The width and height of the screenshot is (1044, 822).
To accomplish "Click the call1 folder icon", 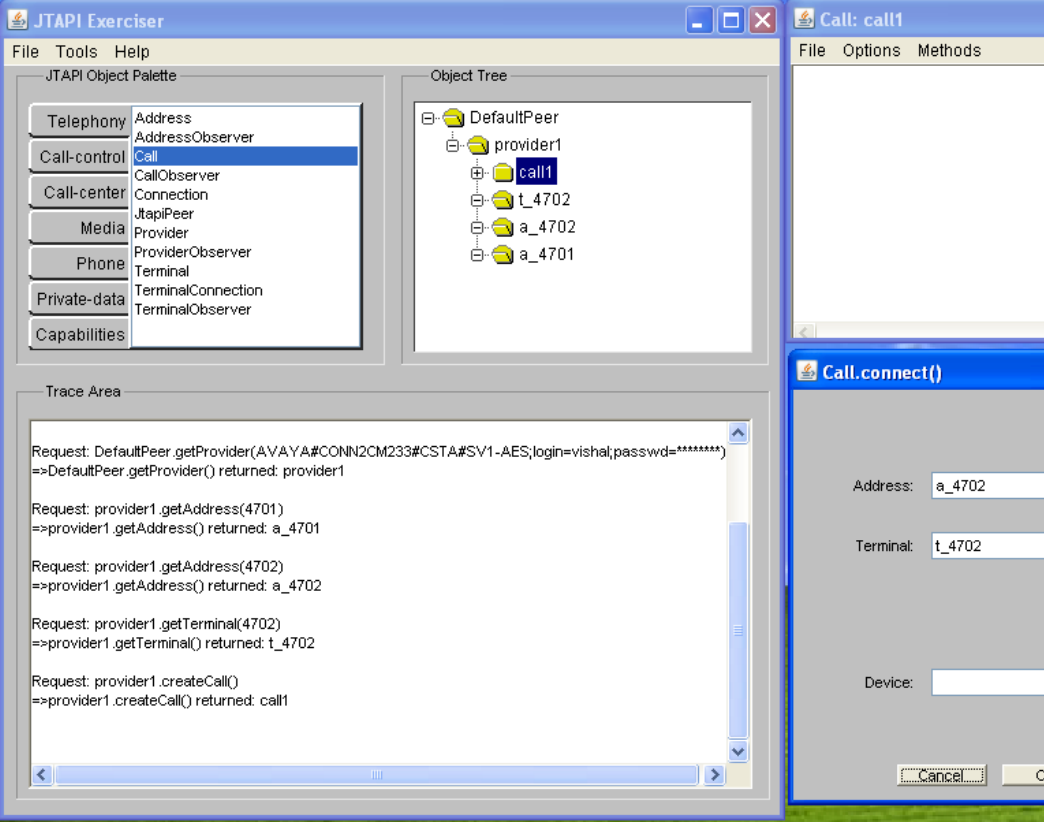I will (503, 172).
